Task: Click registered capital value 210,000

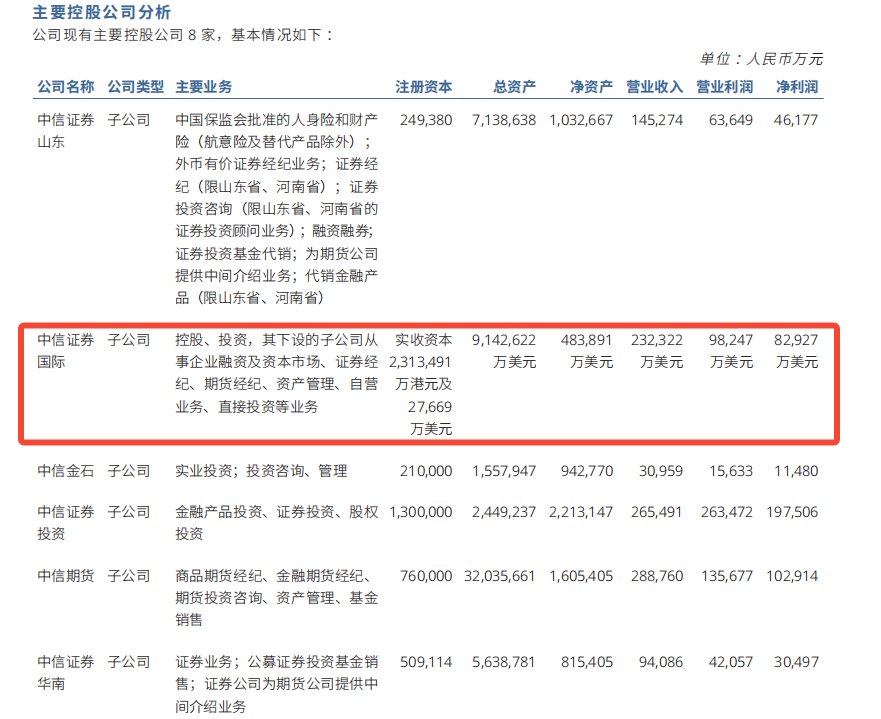Action: [x=426, y=471]
